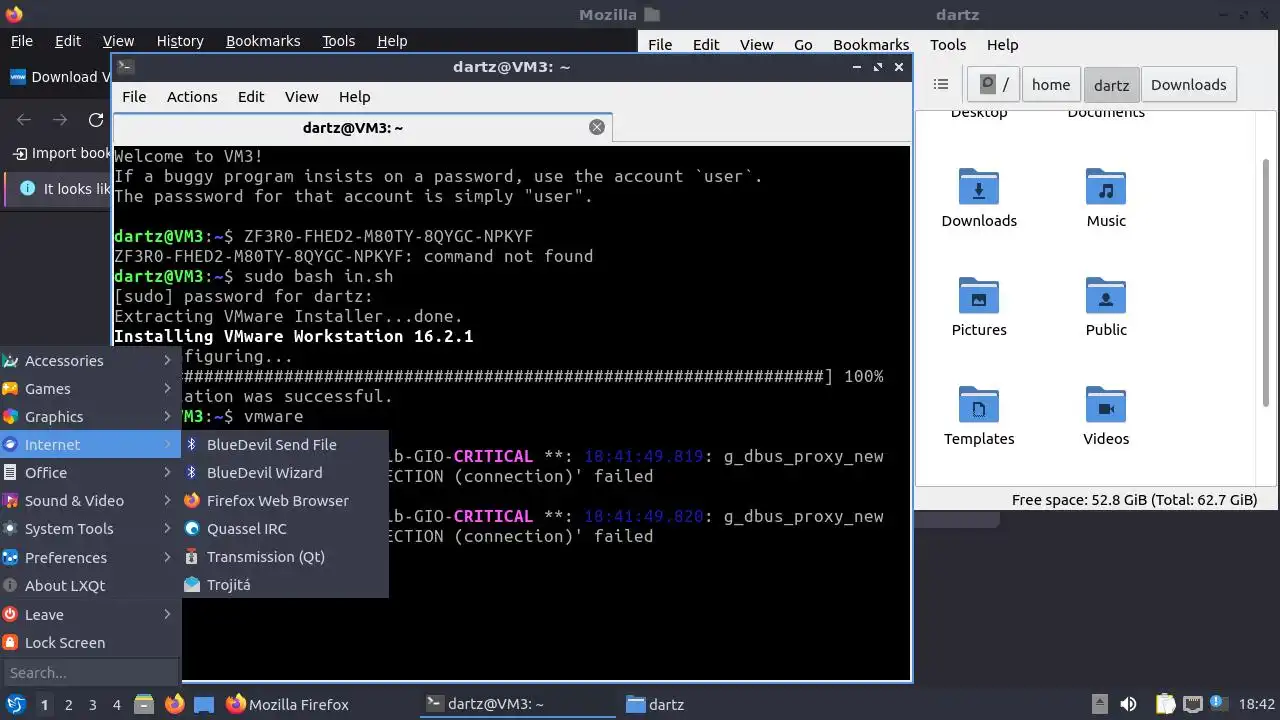Screen dimensions: 1280x720
Task: Expand the Leave submenu
Action: click(90, 615)
